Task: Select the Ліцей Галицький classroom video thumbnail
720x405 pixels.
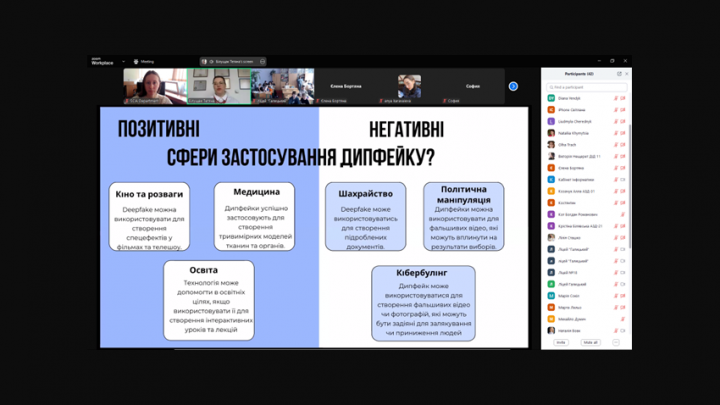Action: pos(283,86)
